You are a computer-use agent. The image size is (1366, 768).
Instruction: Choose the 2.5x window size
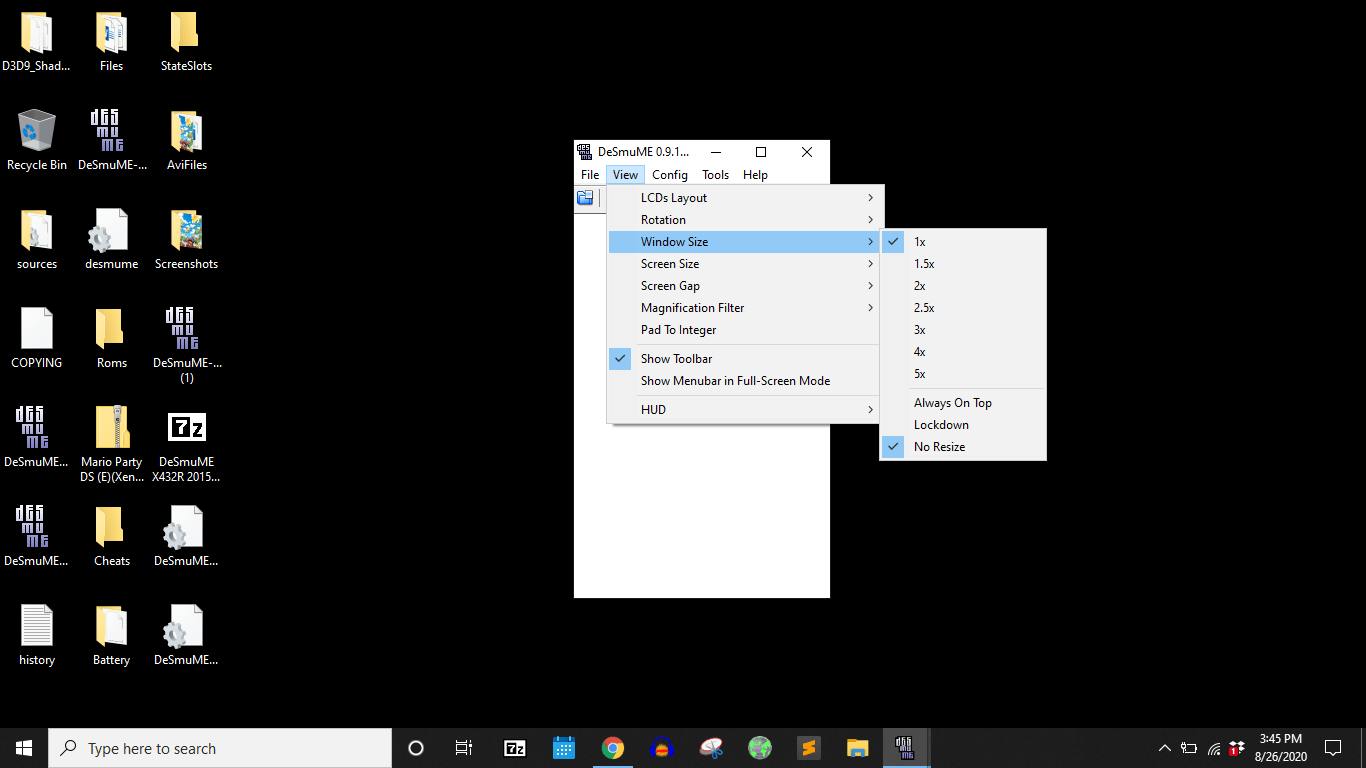[x=963, y=308]
